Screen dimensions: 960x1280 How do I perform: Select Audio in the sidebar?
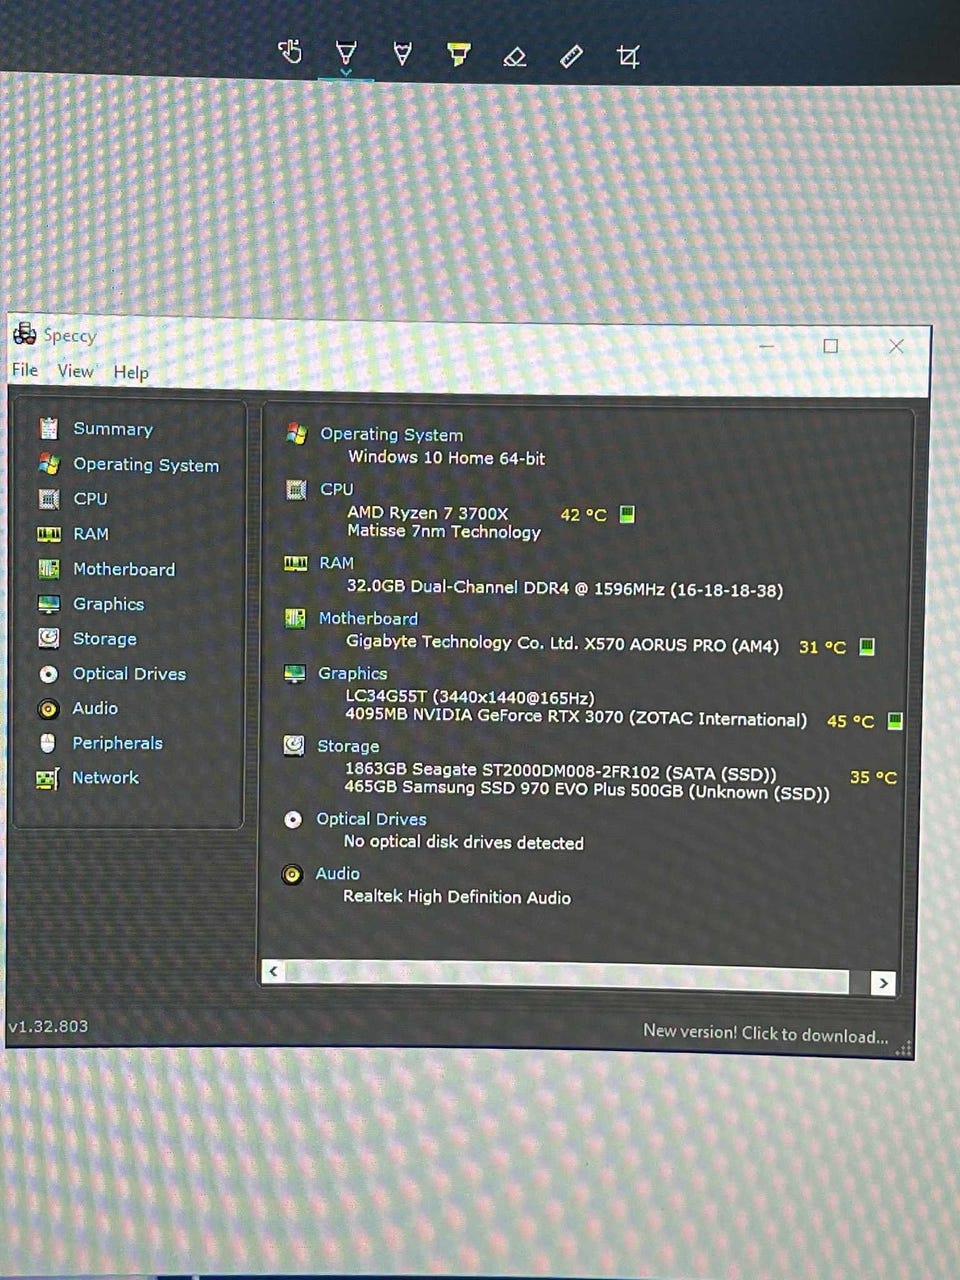point(95,708)
